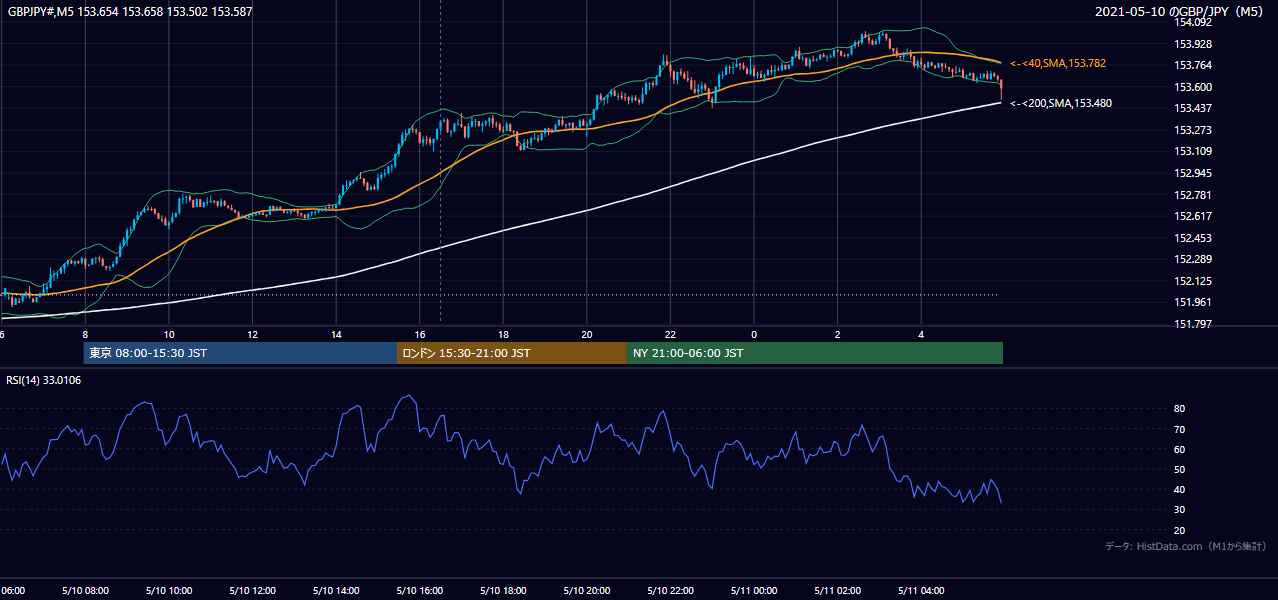
Task: Click RSI scale value 70
Action: point(1180,429)
